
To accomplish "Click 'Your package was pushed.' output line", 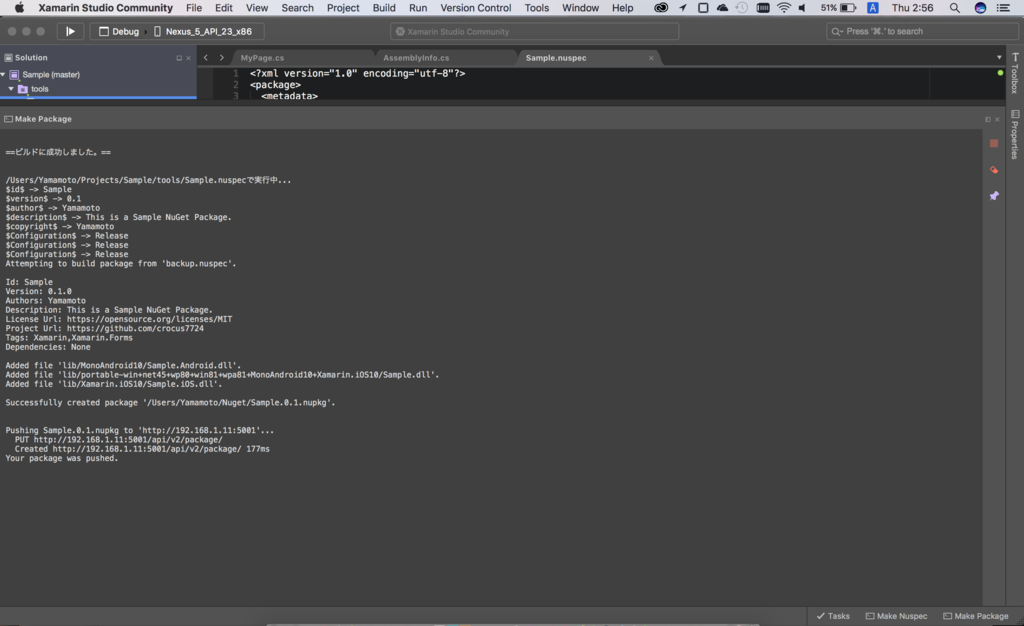I will click(62, 458).
